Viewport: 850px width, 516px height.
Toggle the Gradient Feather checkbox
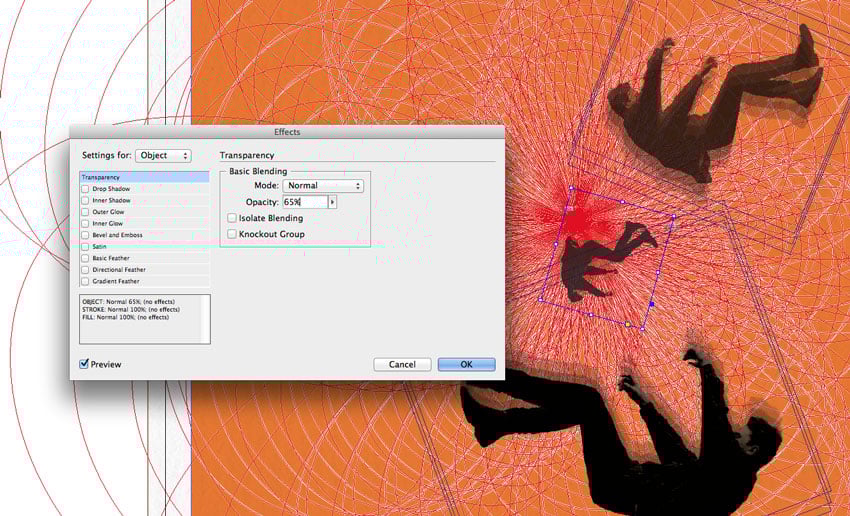point(85,281)
